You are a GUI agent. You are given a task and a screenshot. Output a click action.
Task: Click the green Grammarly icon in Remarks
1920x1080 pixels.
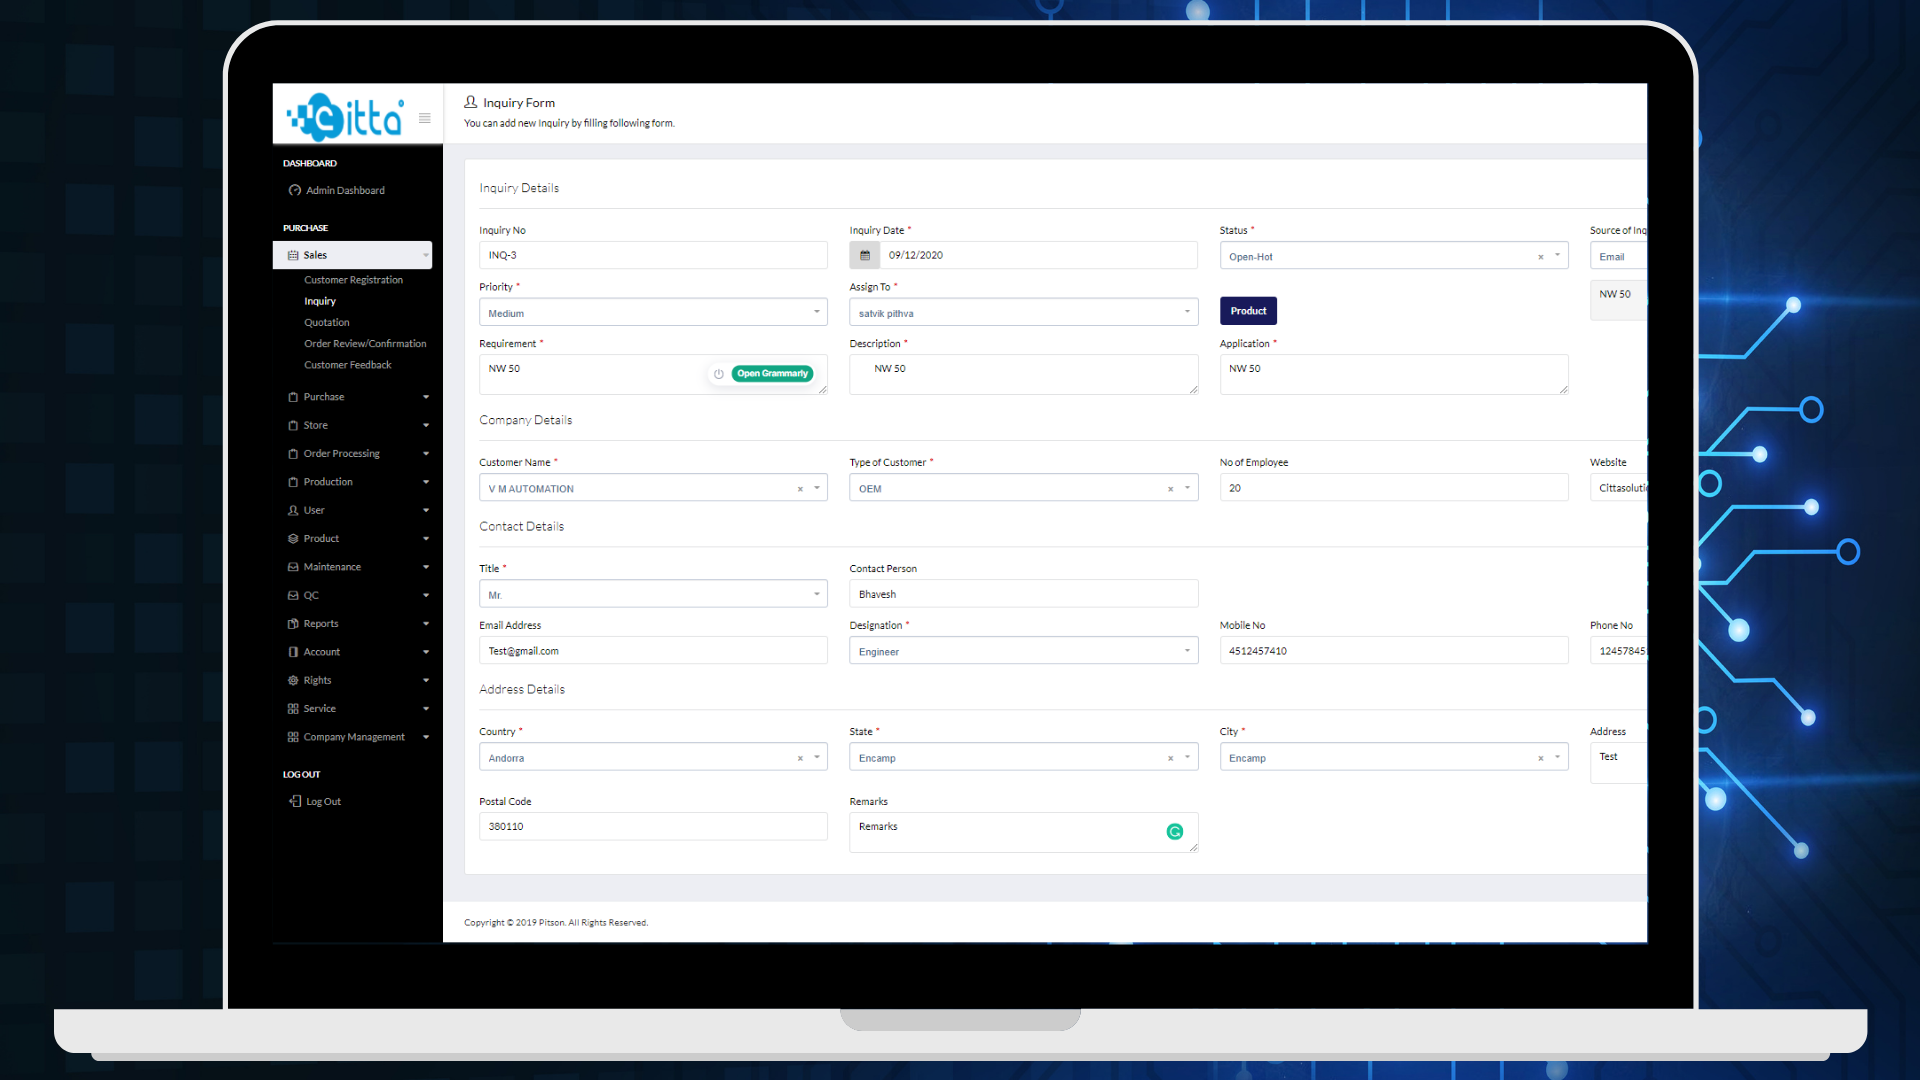pos(1175,831)
